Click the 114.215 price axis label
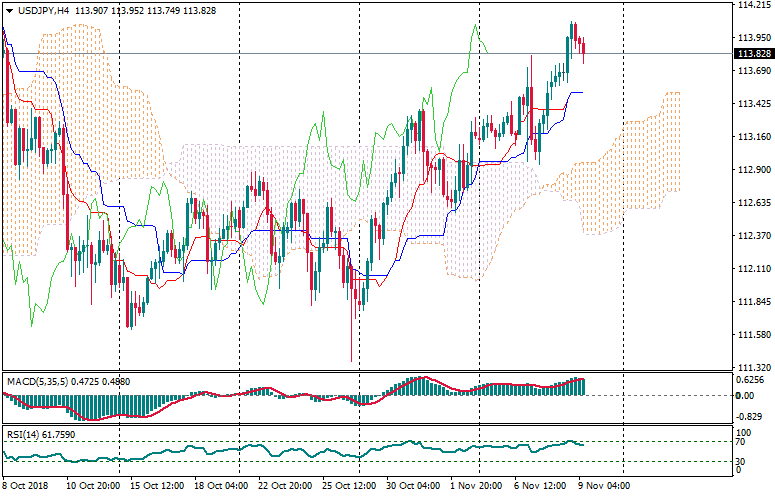The height and width of the screenshot is (497, 775). (x=753, y=5)
